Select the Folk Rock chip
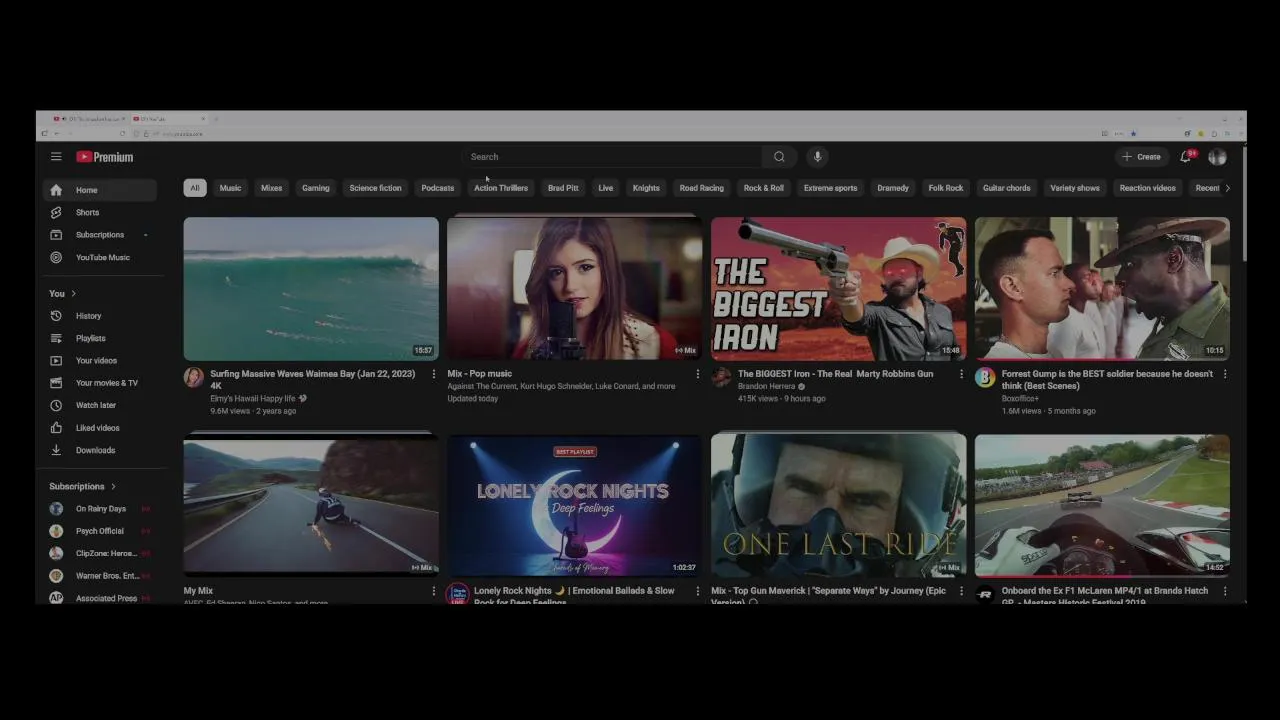 [946, 188]
